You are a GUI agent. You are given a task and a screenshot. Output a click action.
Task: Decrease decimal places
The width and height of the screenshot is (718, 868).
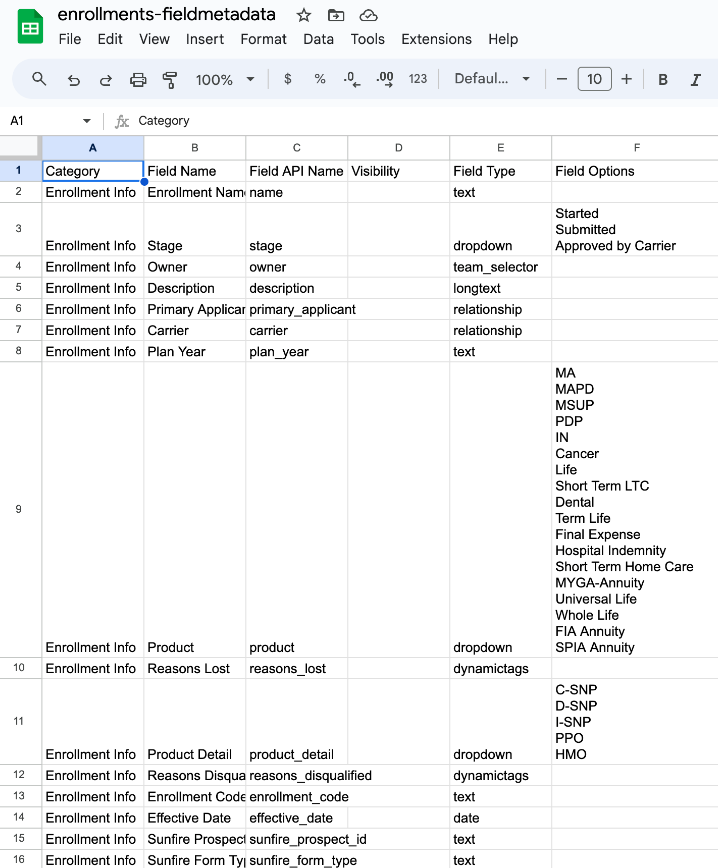click(352, 79)
